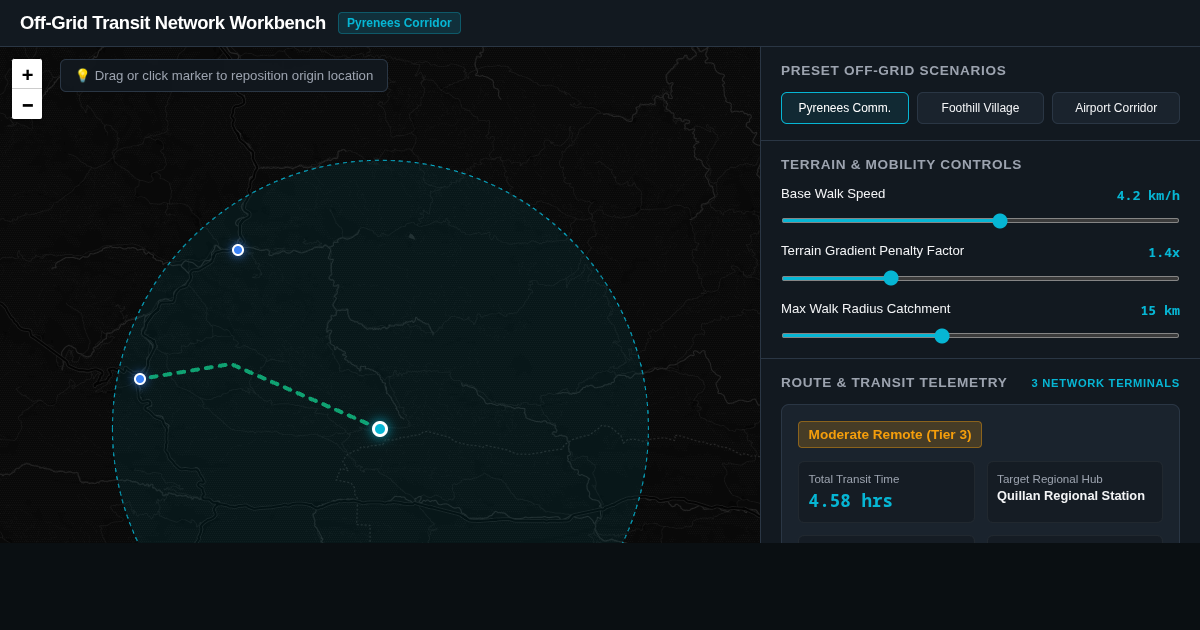Click the teal origin location marker
The width and height of the screenshot is (1200, 630).
coord(380,429)
